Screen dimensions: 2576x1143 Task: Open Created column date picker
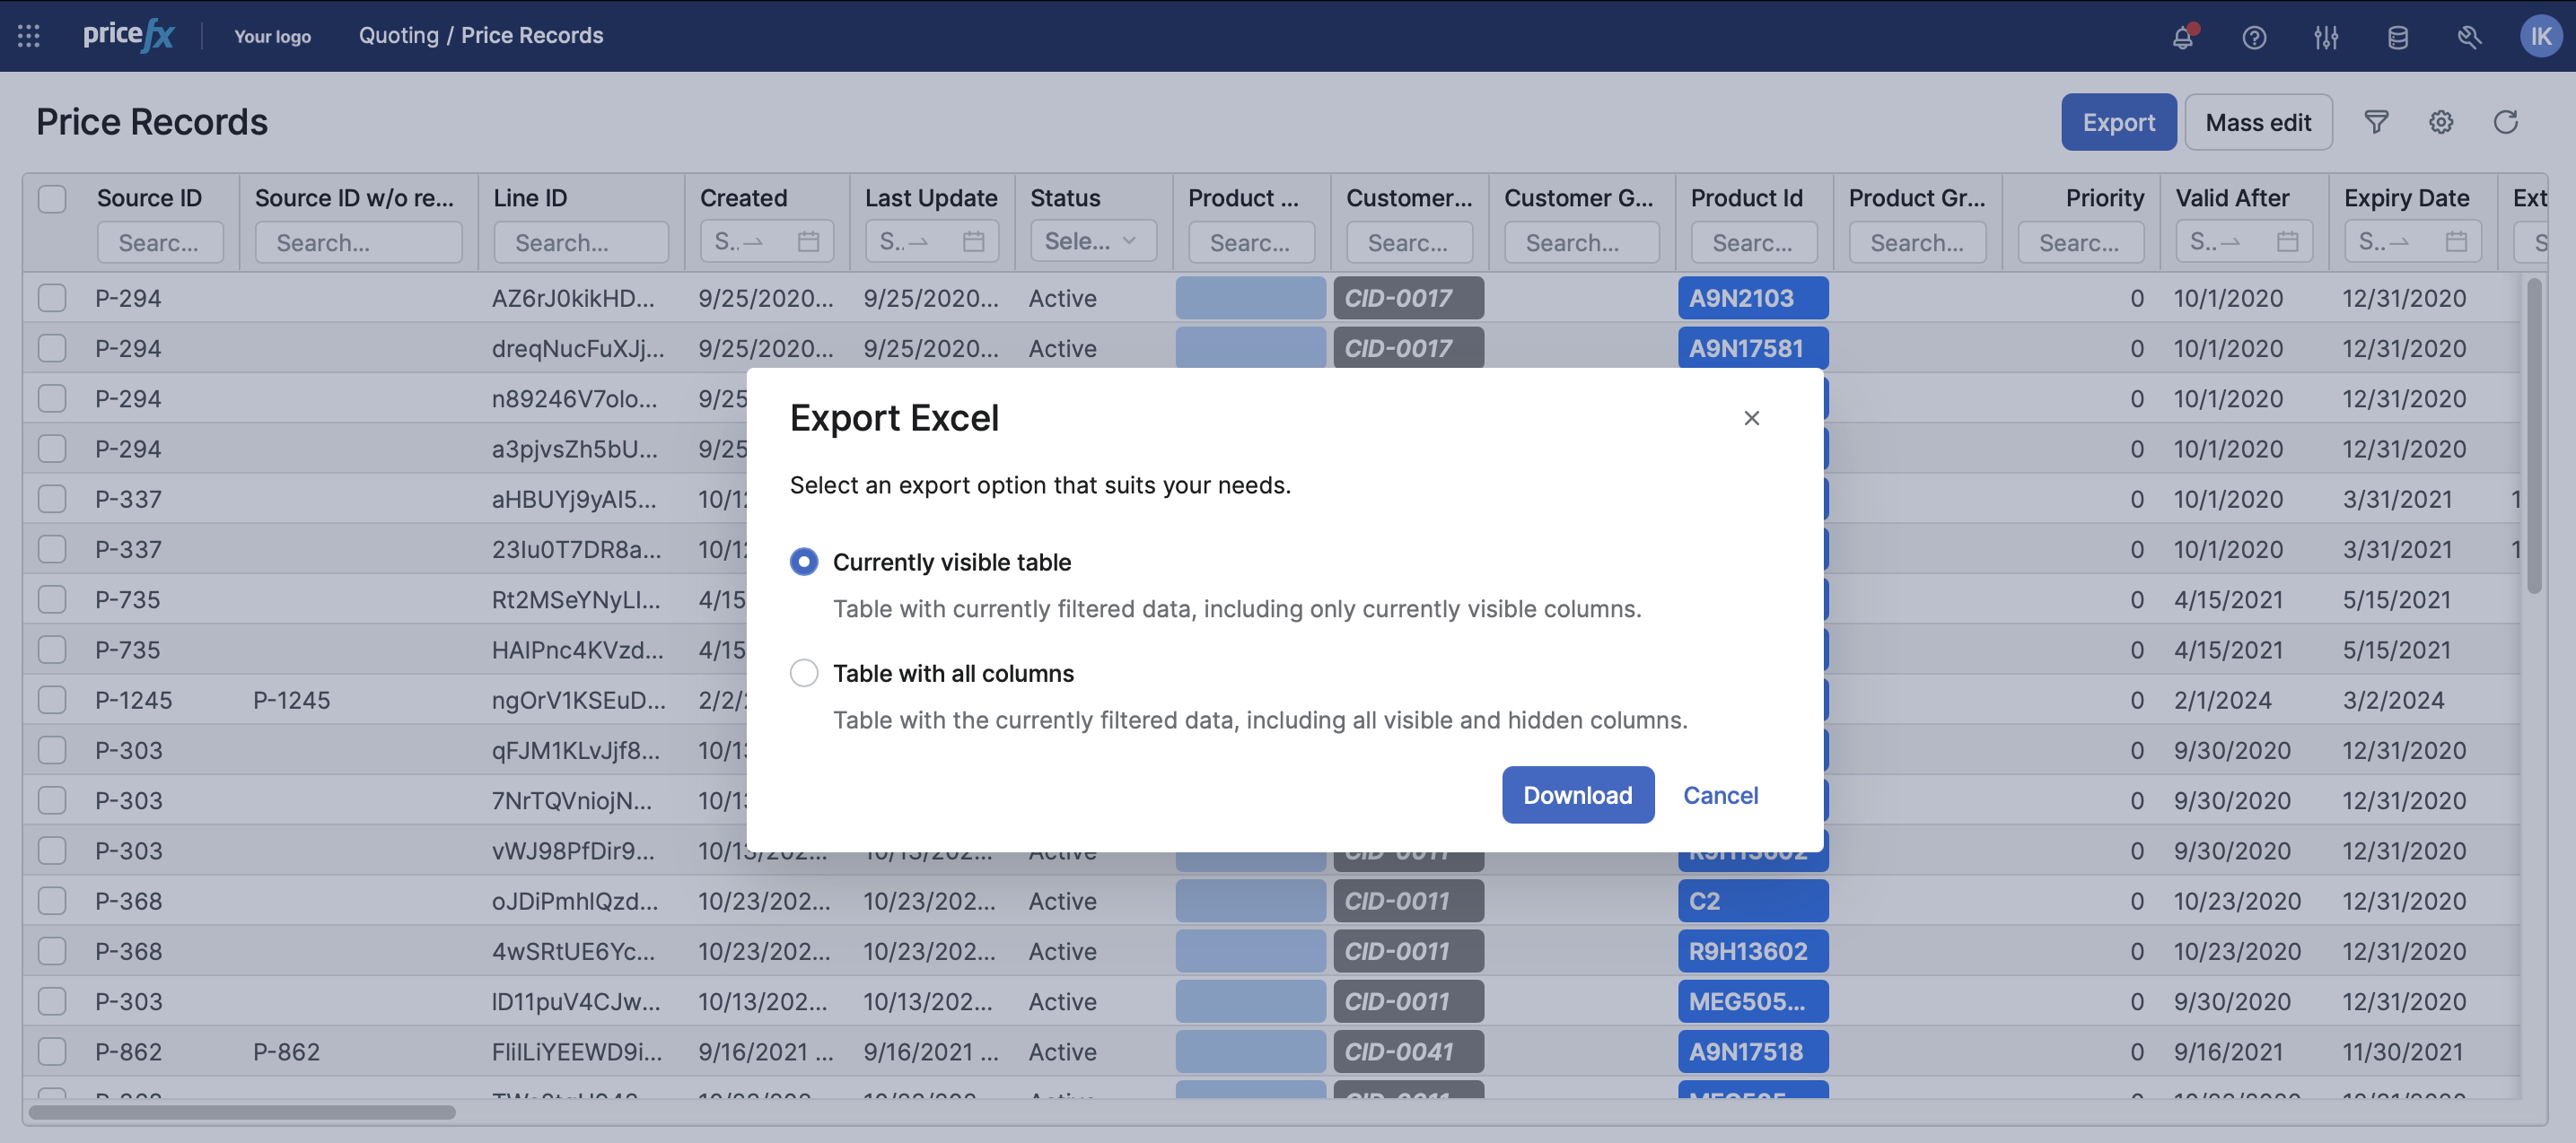point(808,241)
